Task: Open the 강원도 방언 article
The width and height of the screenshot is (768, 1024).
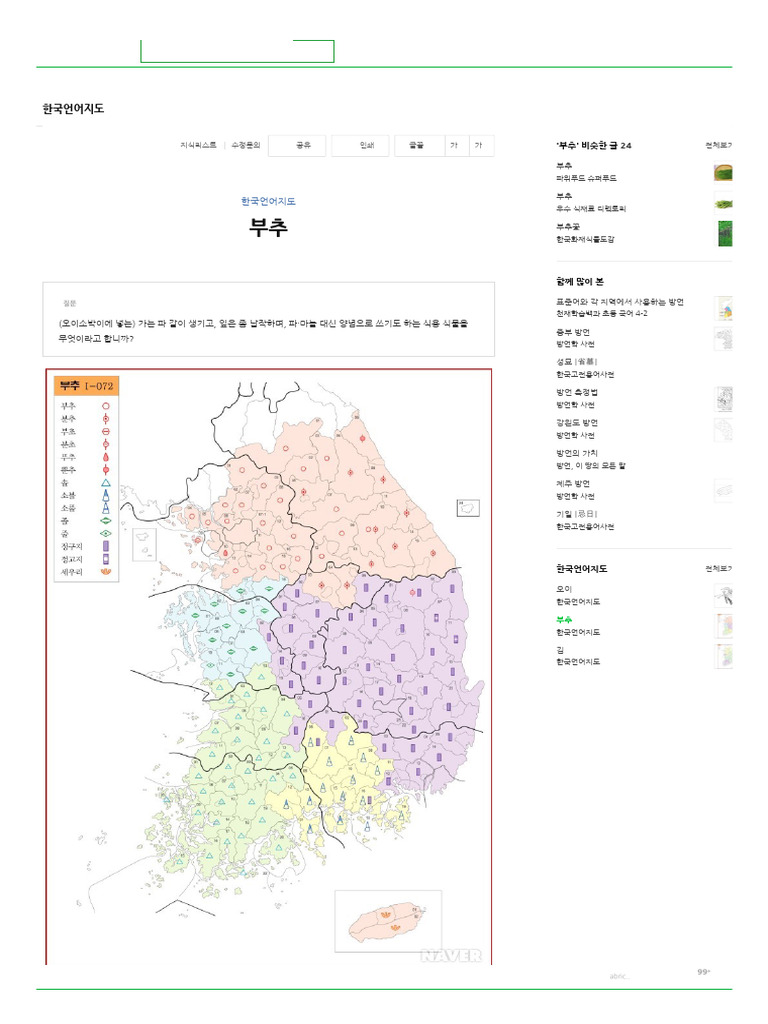Action: (577, 423)
